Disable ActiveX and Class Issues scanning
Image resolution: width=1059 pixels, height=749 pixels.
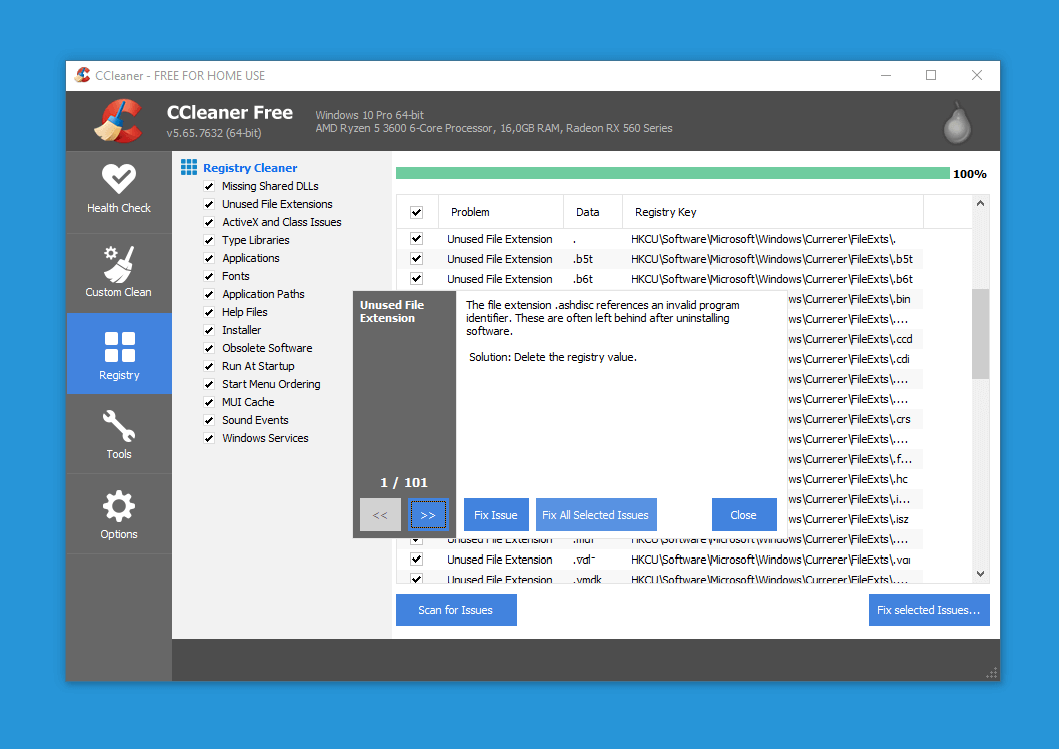click(x=209, y=222)
